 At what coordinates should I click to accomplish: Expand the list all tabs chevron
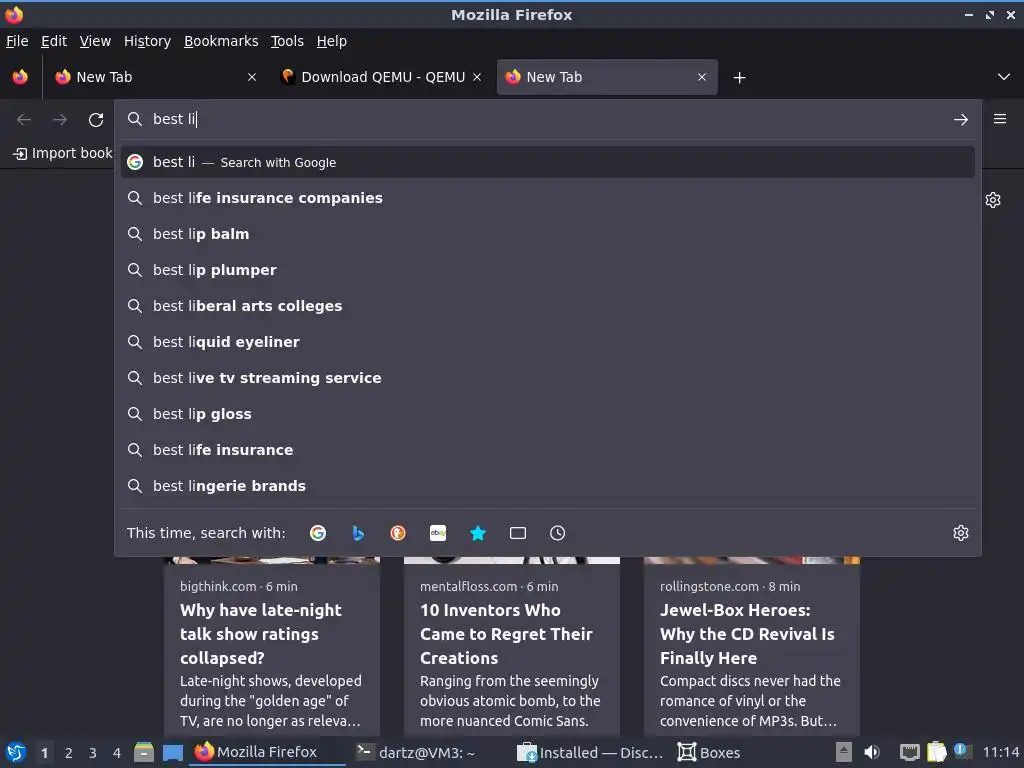(x=1004, y=77)
